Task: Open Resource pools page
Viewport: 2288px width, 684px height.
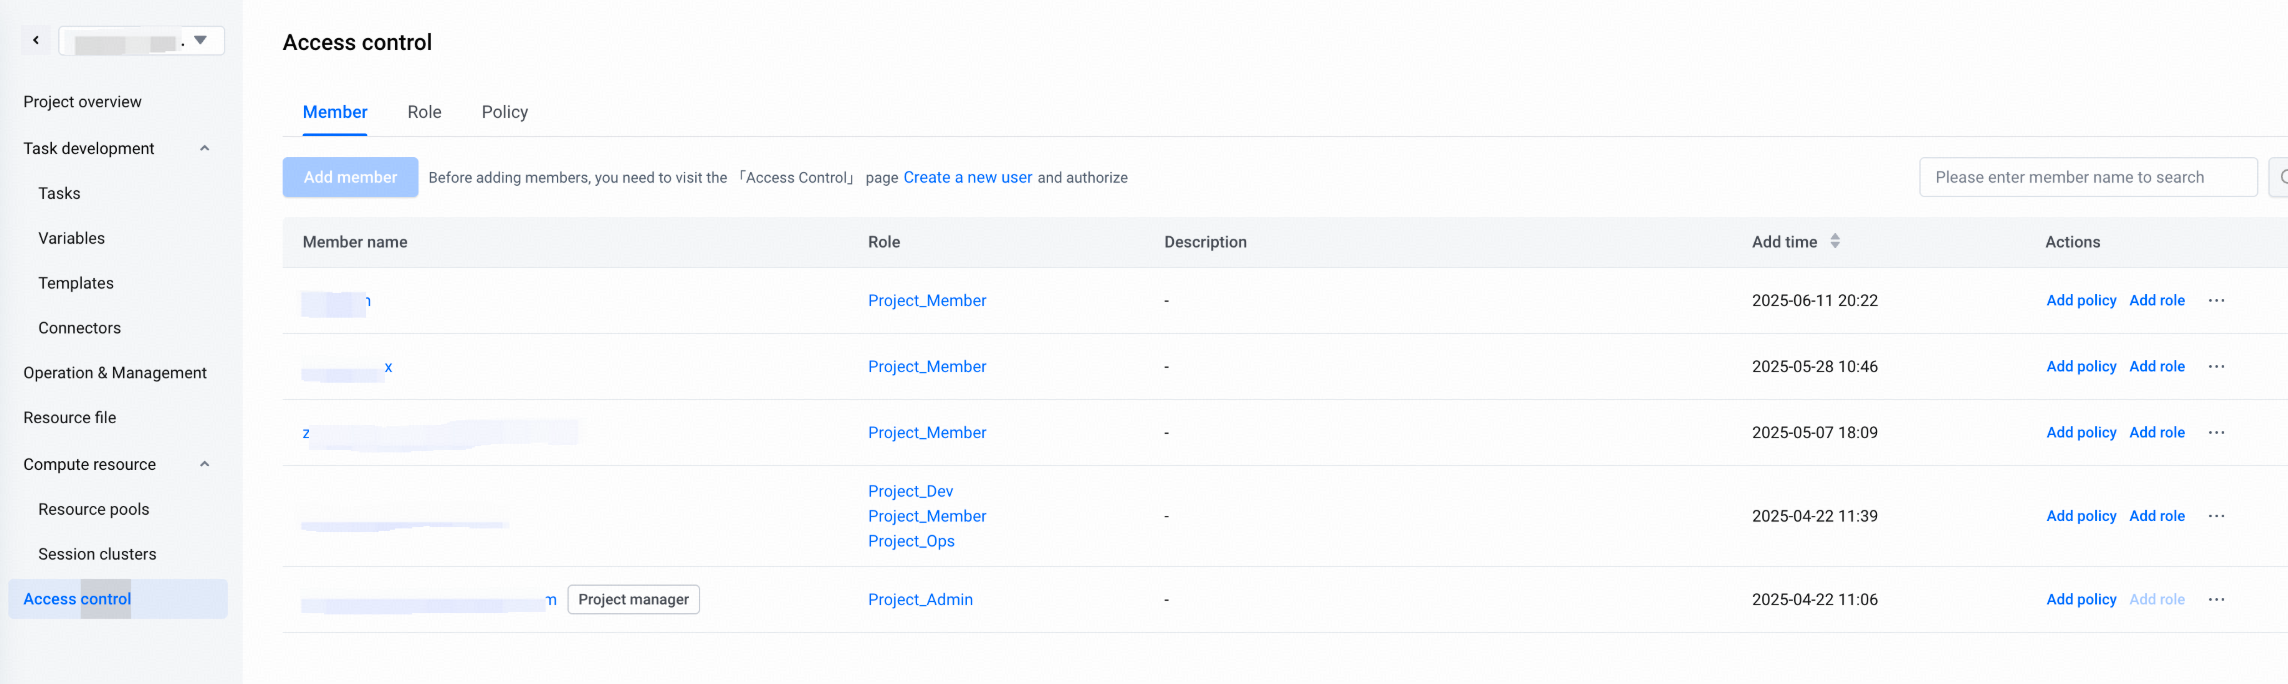Action: coord(93,509)
